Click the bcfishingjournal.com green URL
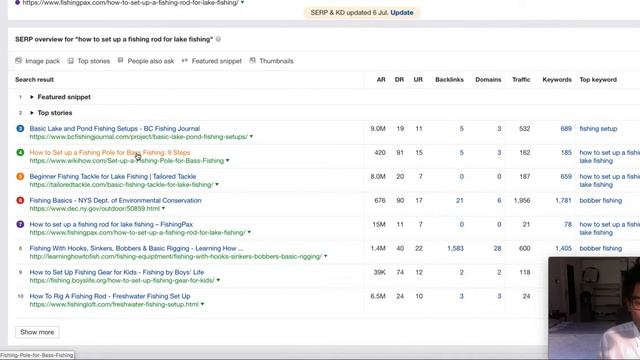This screenshot has height=360, width=640. (138, 137)
